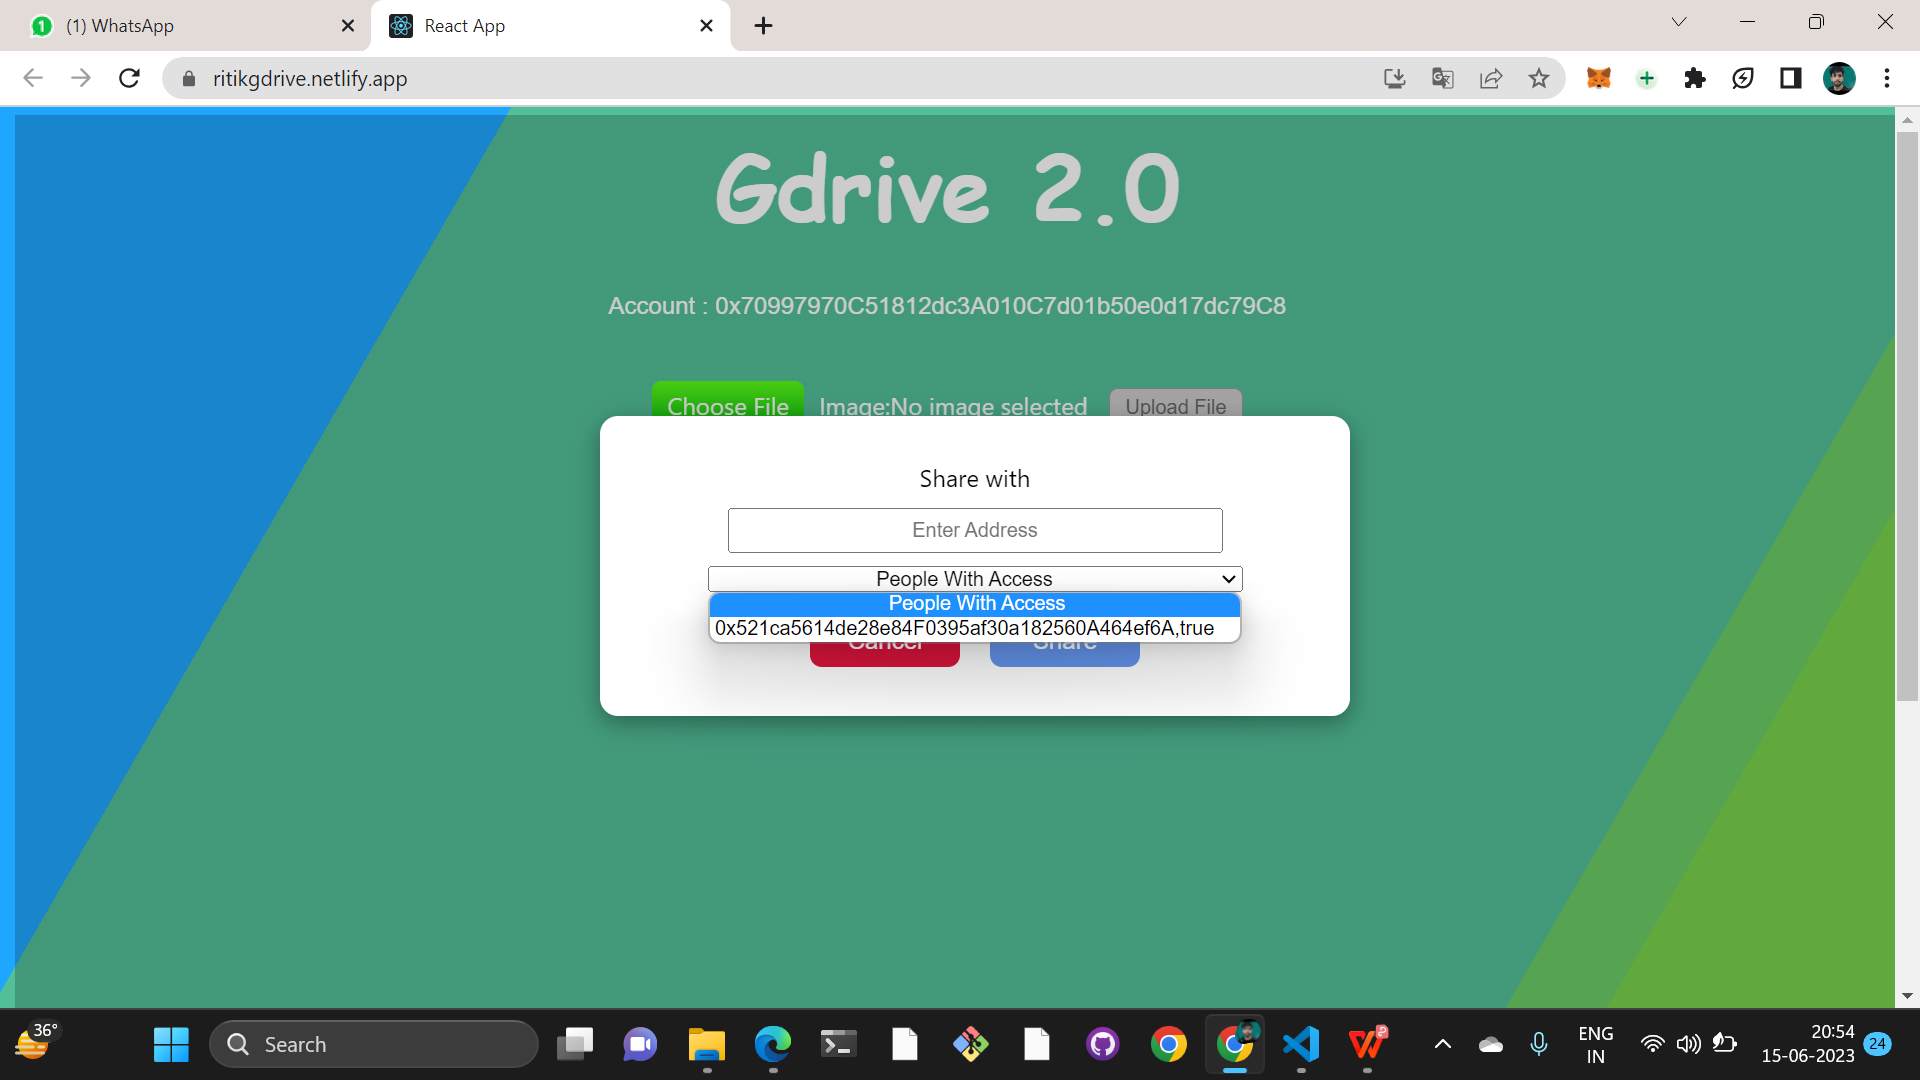Bookmark this page with the star icon

(1538, 78)
